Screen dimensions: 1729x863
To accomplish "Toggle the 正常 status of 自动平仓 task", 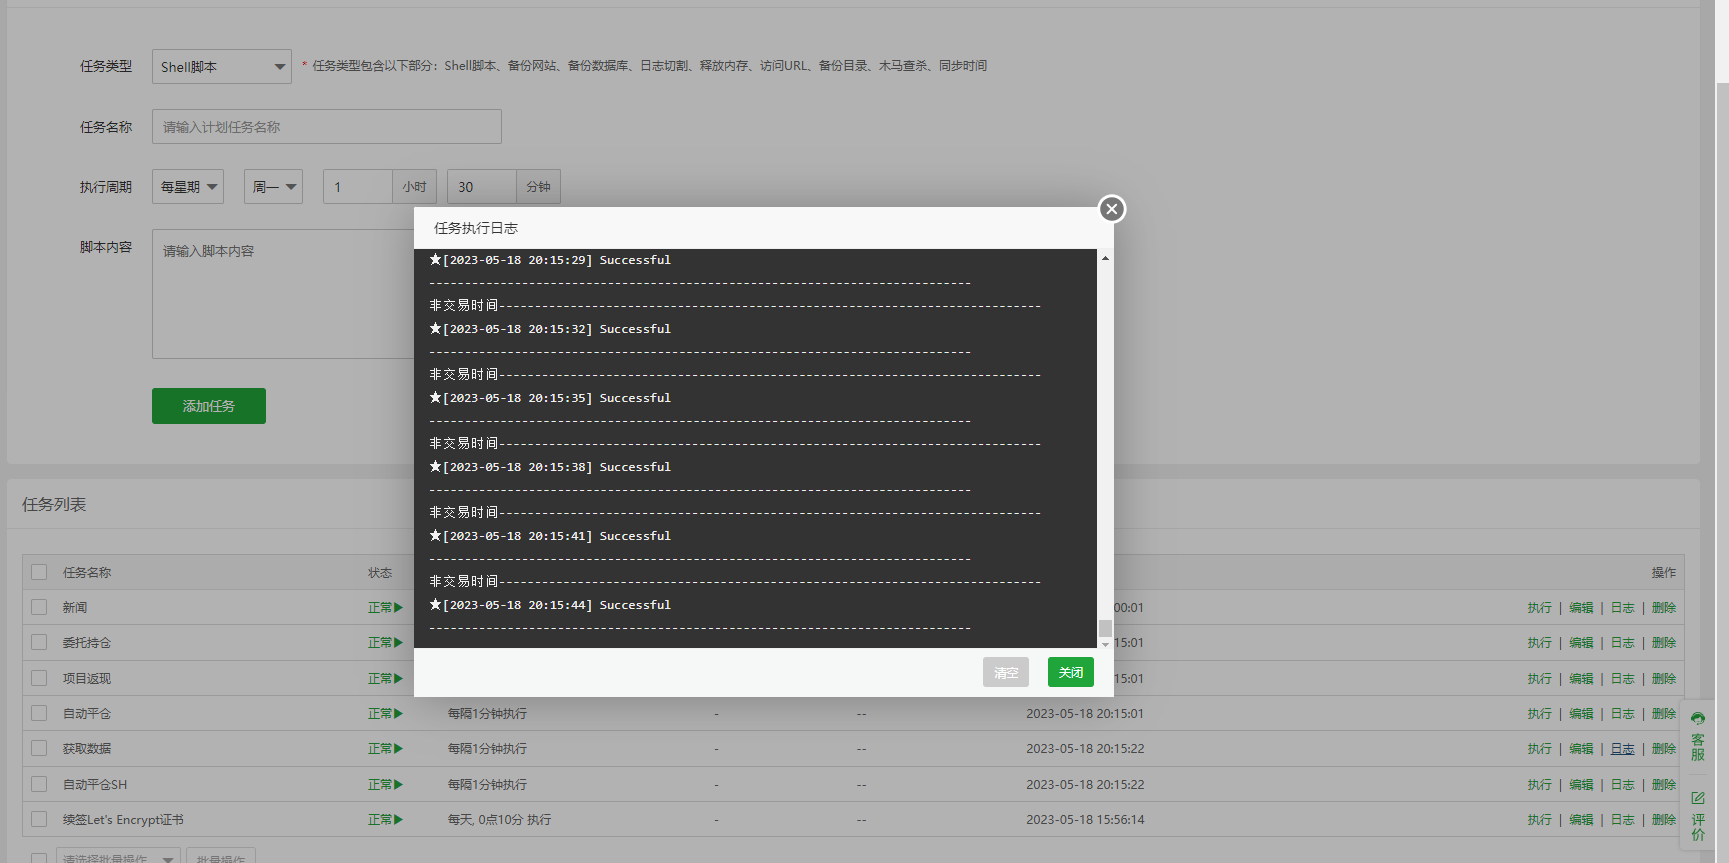I will click(x=385, y=714).
